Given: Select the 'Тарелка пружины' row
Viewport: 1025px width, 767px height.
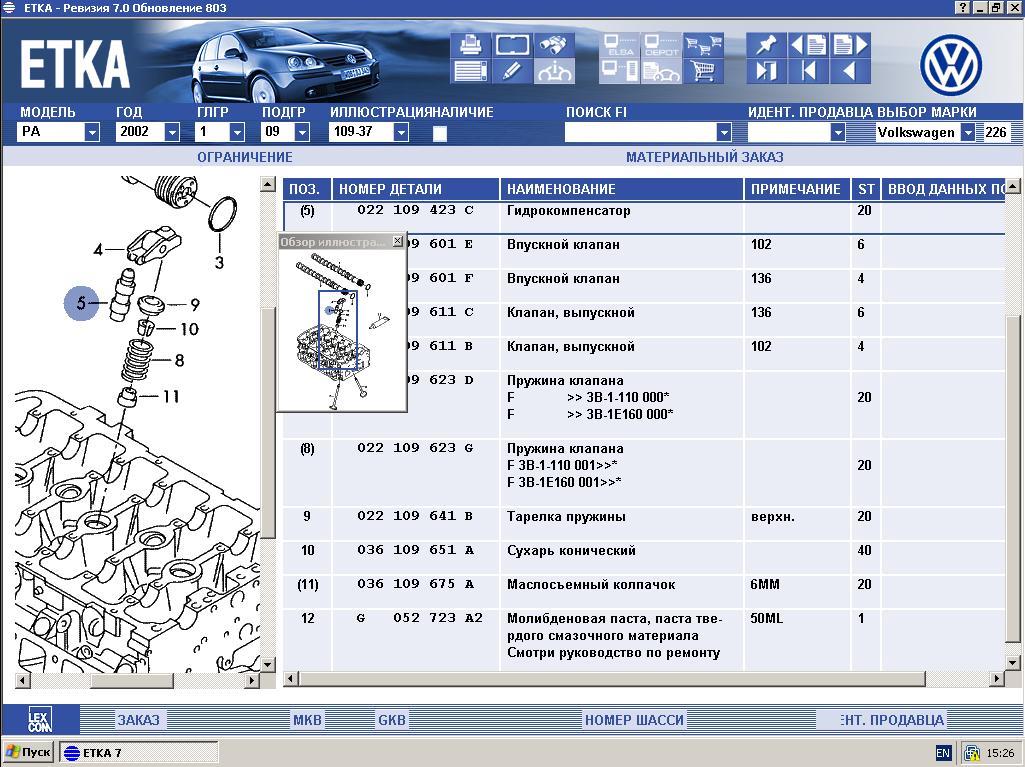Looking at the screenshot, I should 644,523.
